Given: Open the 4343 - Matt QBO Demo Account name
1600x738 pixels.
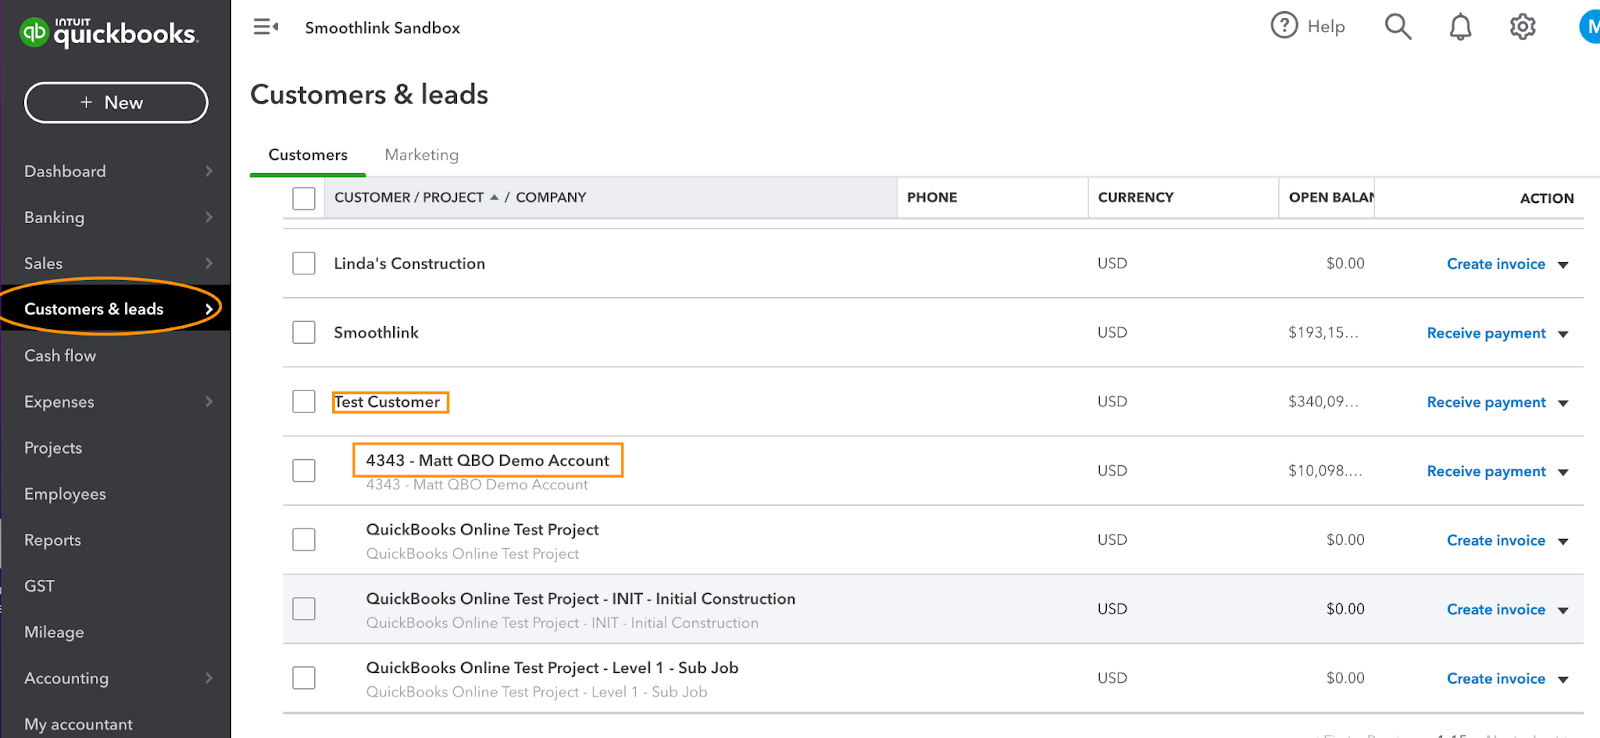Looking at the screenshot, I should click(x=487, y=460).
